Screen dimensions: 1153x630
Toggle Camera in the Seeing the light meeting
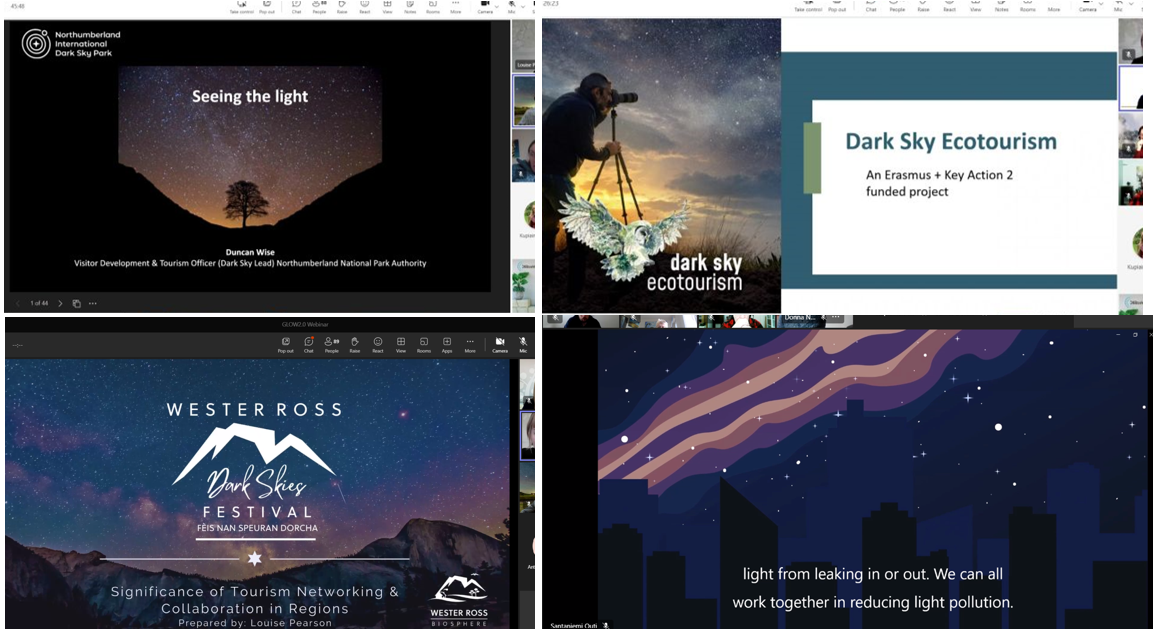pyautogui.click(x=485, y=7)
